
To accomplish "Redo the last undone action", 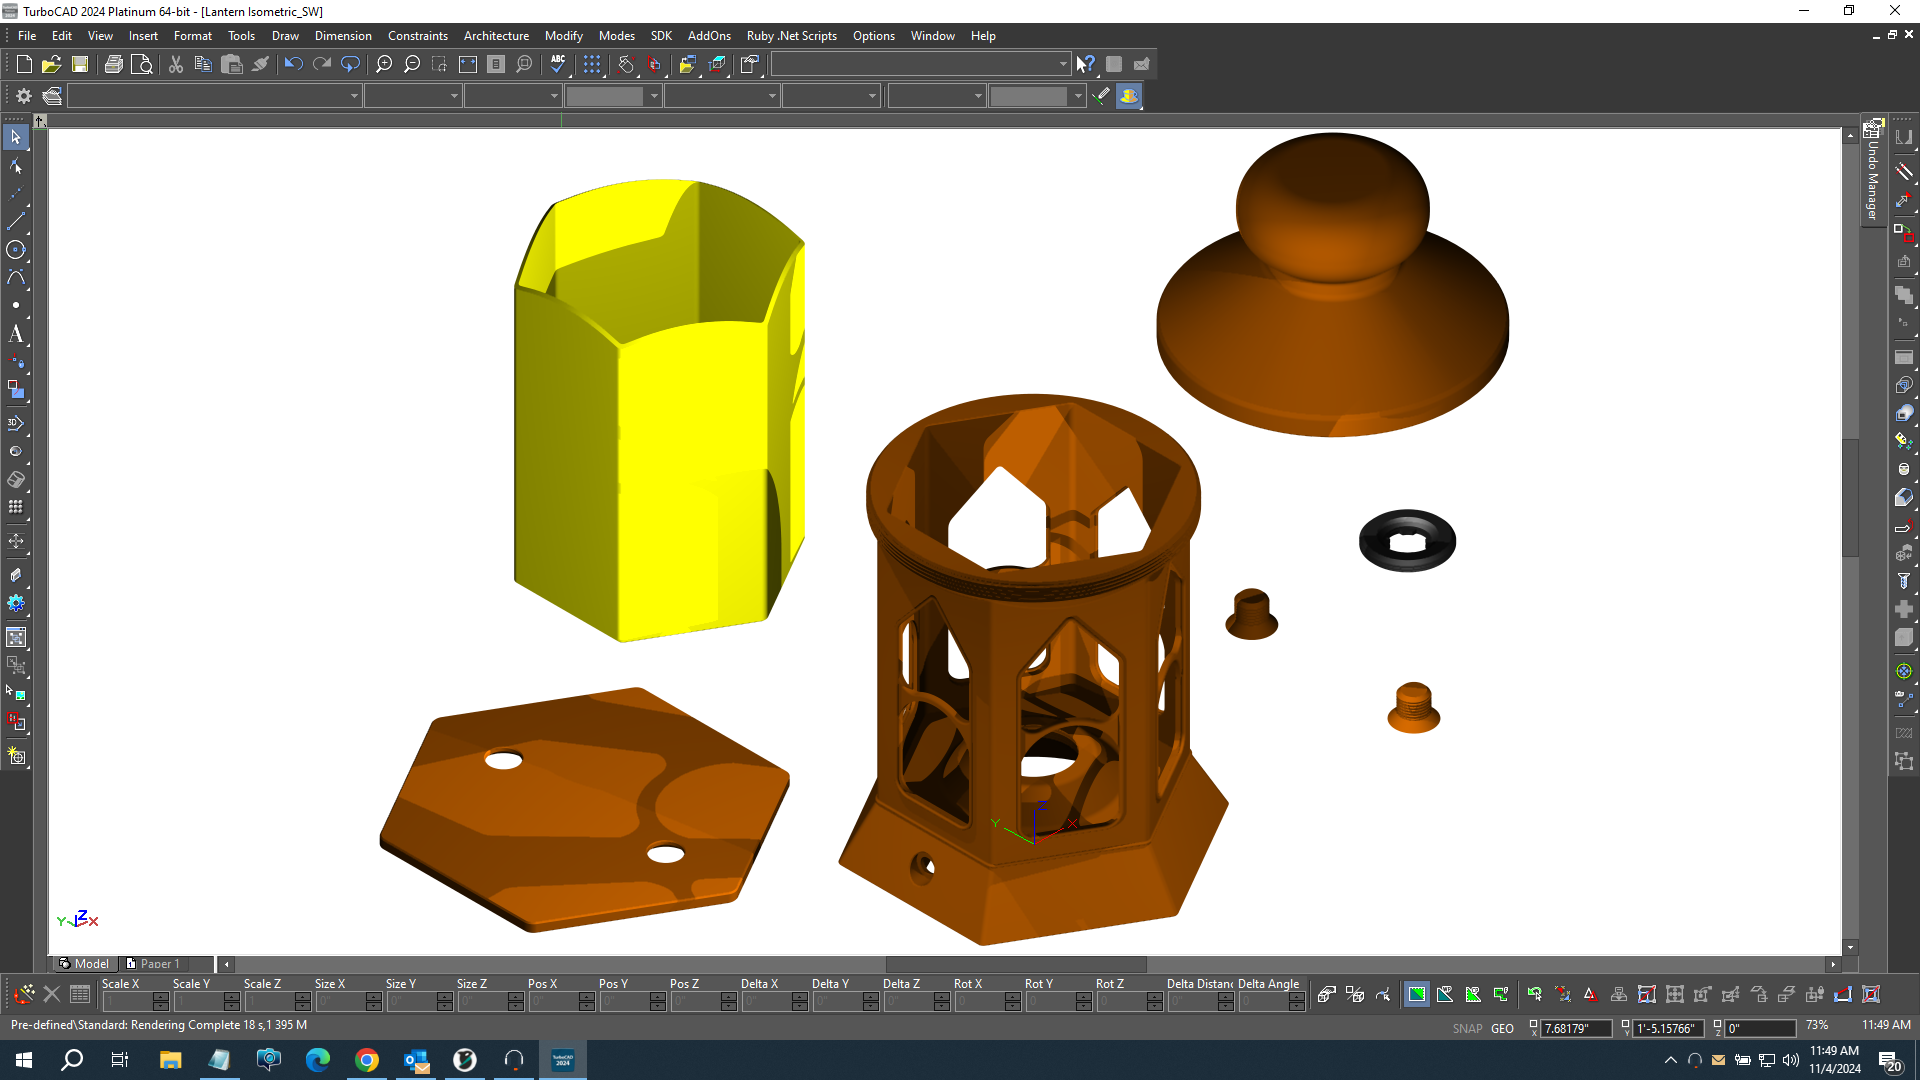I will (x=322, y=64).
